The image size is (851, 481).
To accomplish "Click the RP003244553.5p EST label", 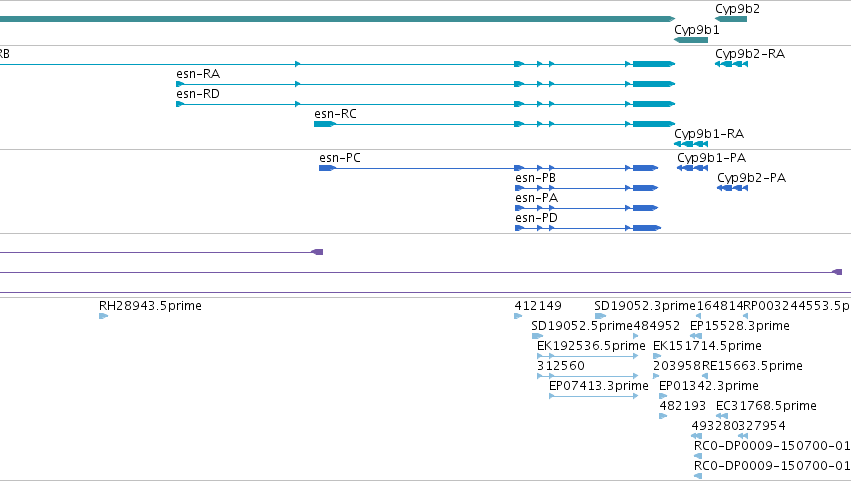I will tap(797, 306).
